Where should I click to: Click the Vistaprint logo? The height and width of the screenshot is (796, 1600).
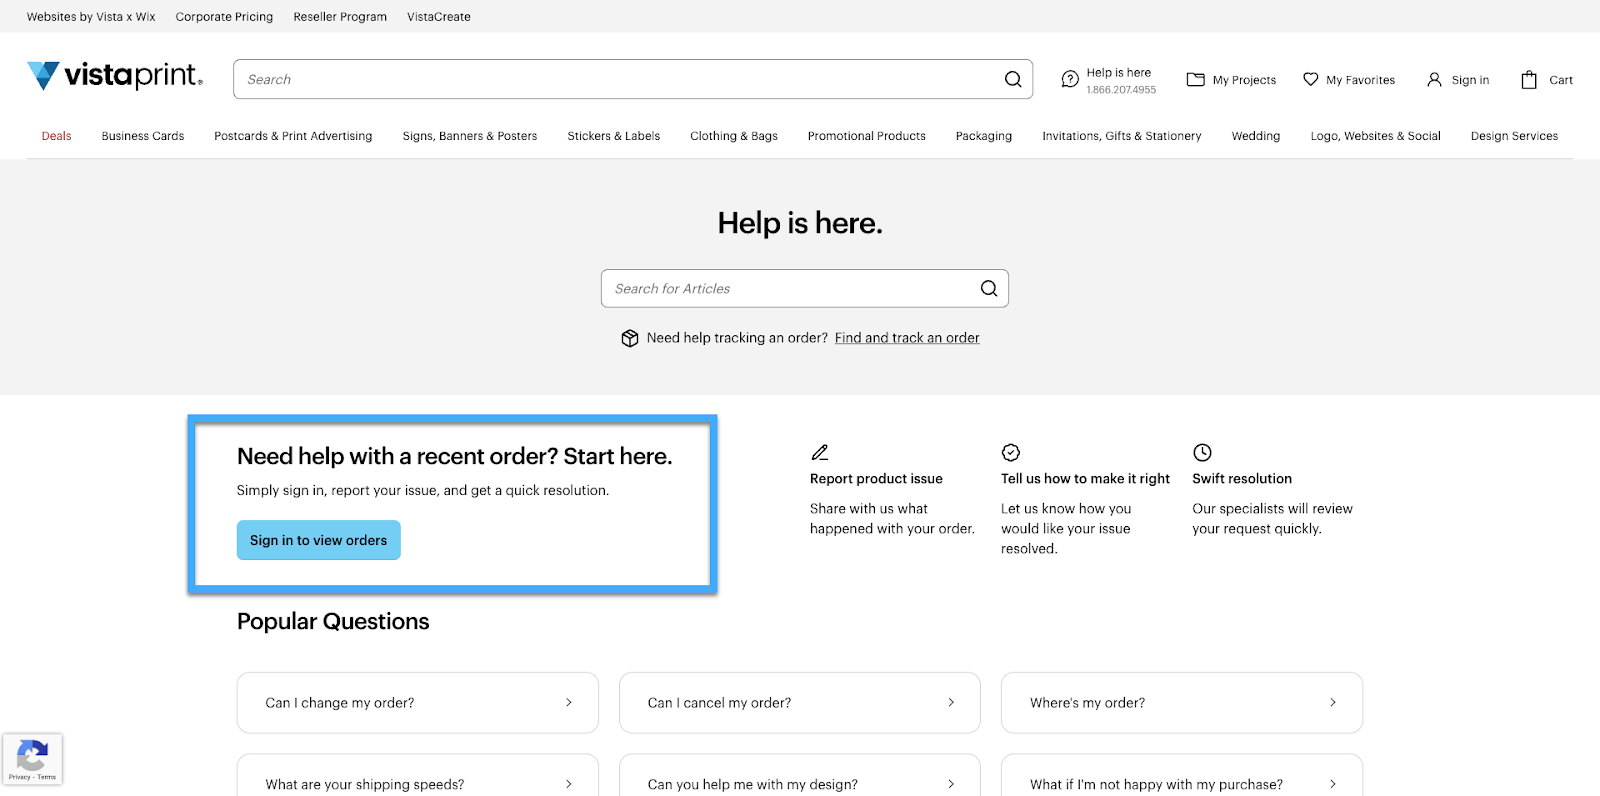tap(115, 76)
